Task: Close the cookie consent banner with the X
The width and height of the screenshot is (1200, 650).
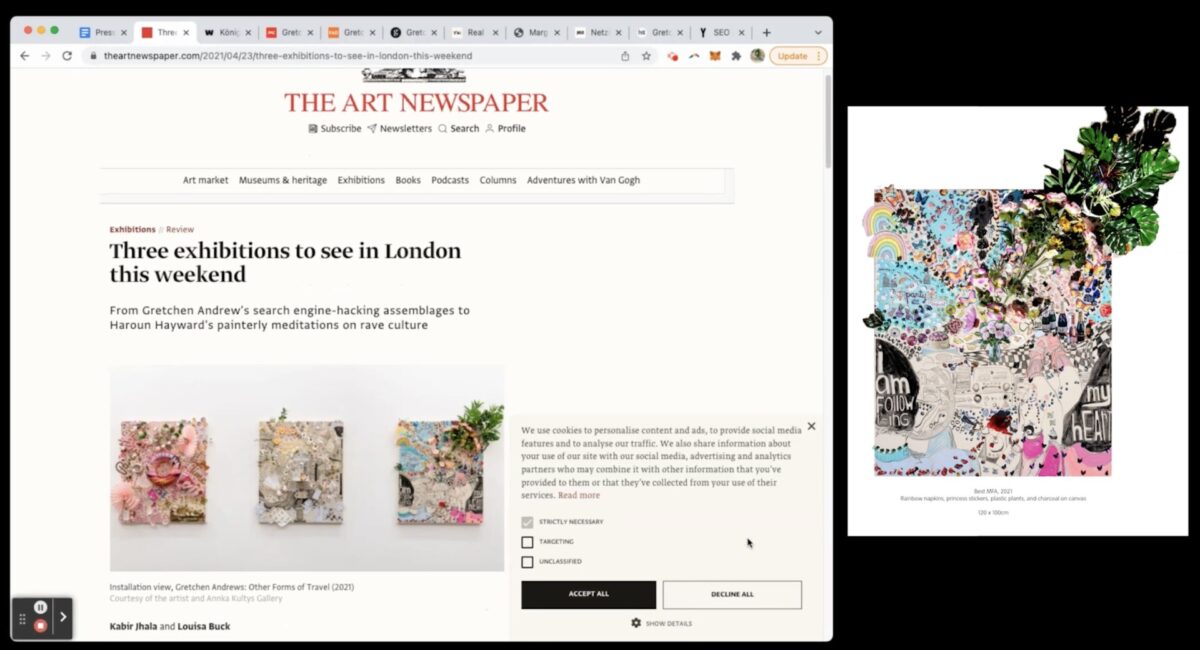Action: click(811, 426)
